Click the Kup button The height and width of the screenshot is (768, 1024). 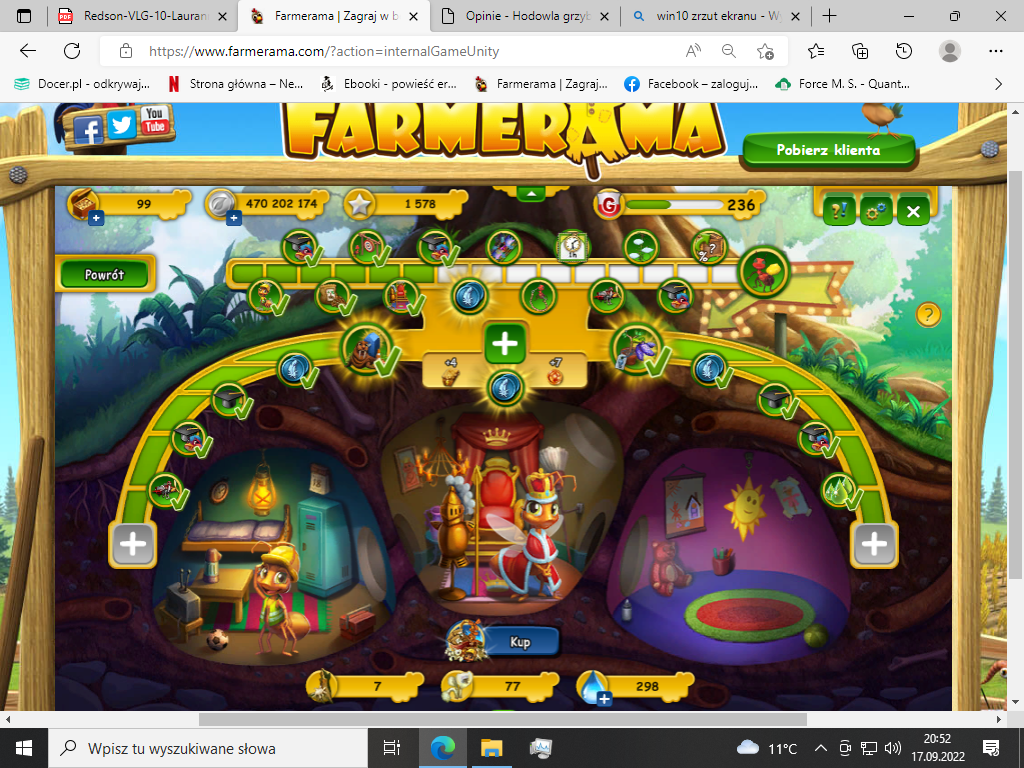520,642
